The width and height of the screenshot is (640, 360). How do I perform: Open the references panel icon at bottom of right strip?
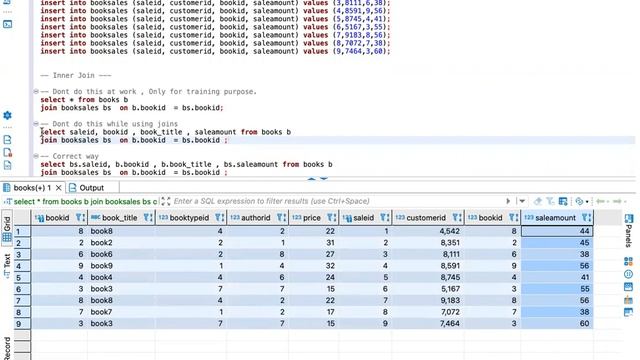click(629, 313)
